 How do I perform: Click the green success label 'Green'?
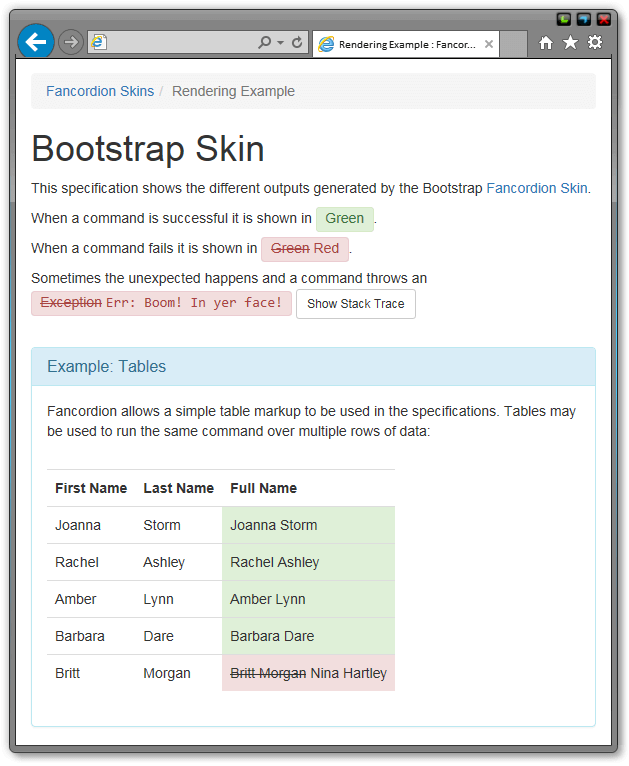[344, 219]
